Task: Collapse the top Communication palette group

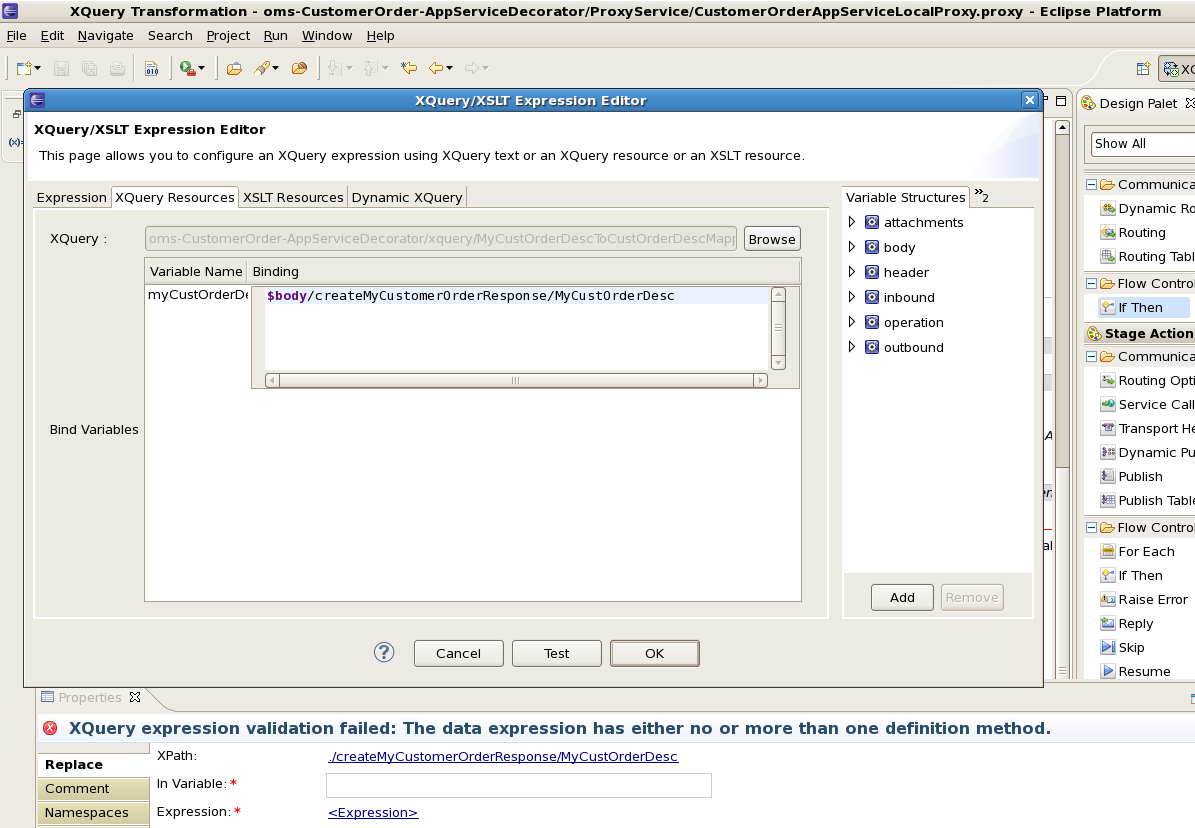Action: tap(1091, 185)
